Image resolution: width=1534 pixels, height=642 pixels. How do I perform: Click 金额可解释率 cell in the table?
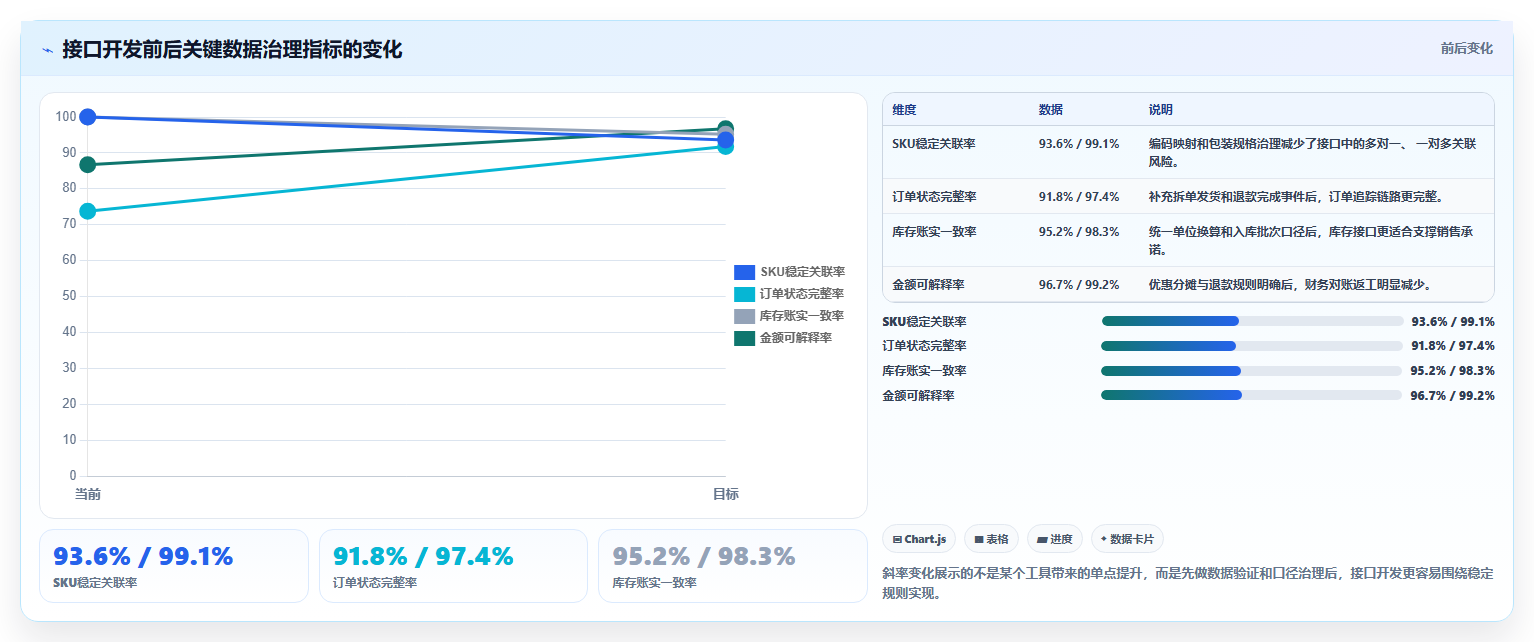point(928,285)
